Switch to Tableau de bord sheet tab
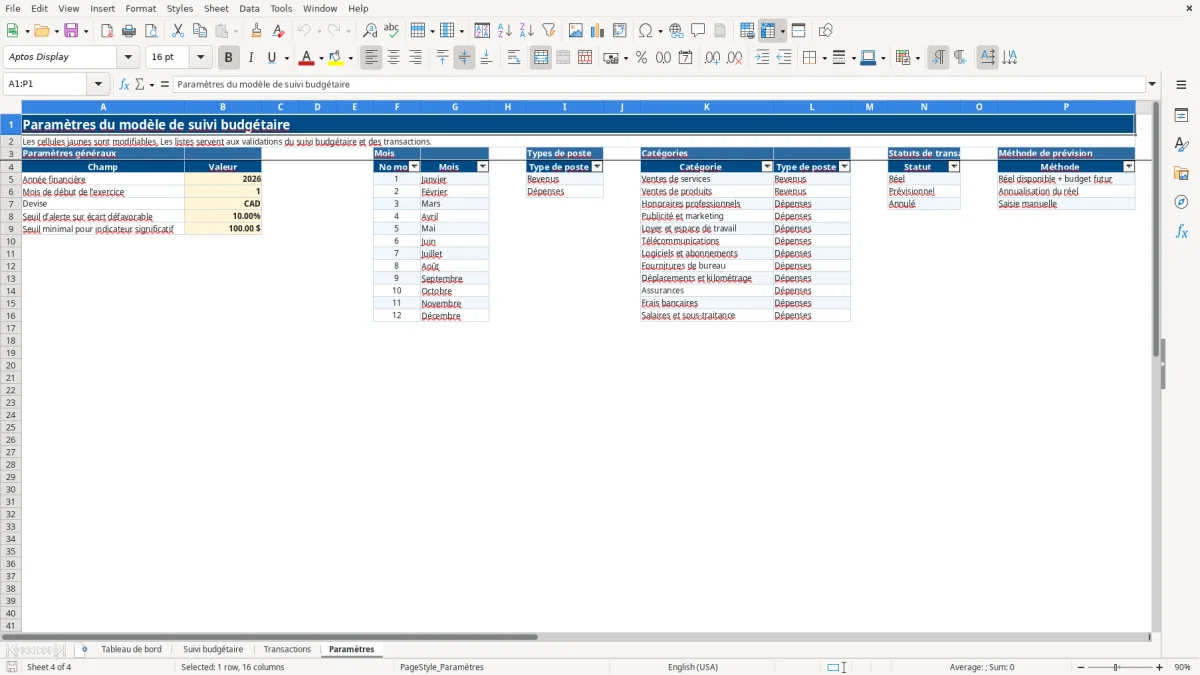Screen dimensions: 1200x675 click(x=131, y=649)
